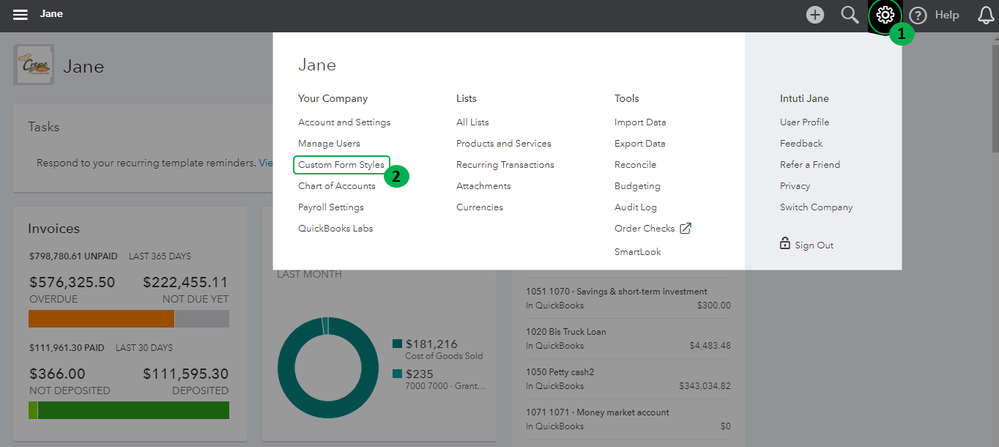Click the company logo thumbnail
This screenshot has width=999, height=447.
point(35,67)
